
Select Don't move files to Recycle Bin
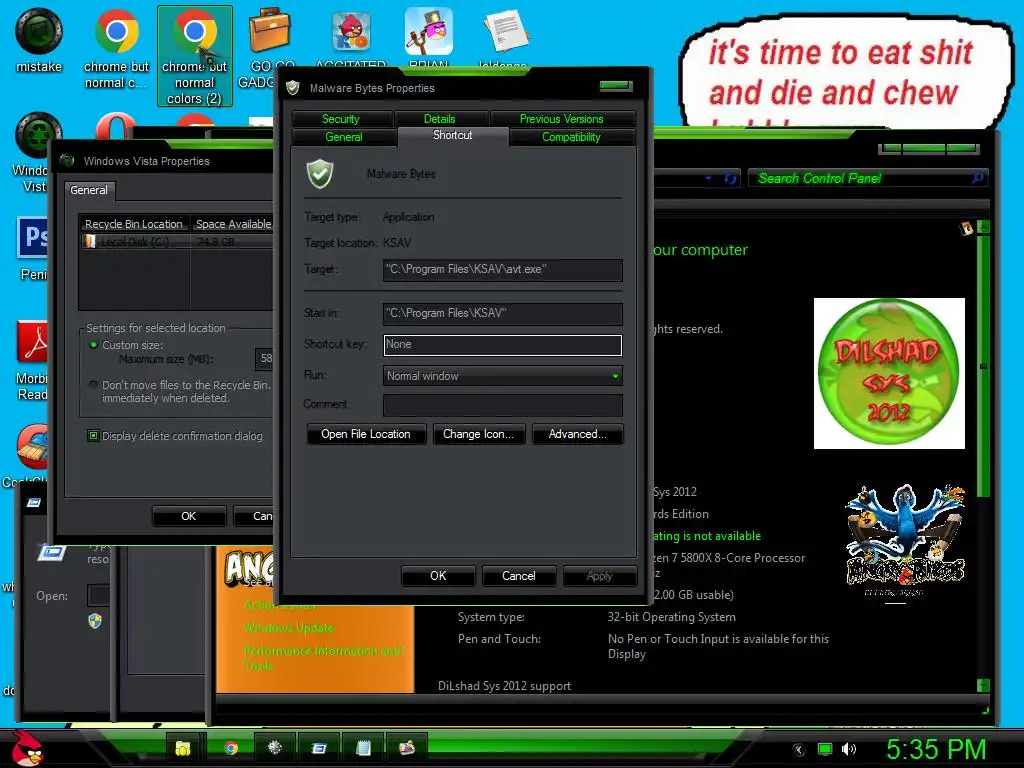[93, 385]
